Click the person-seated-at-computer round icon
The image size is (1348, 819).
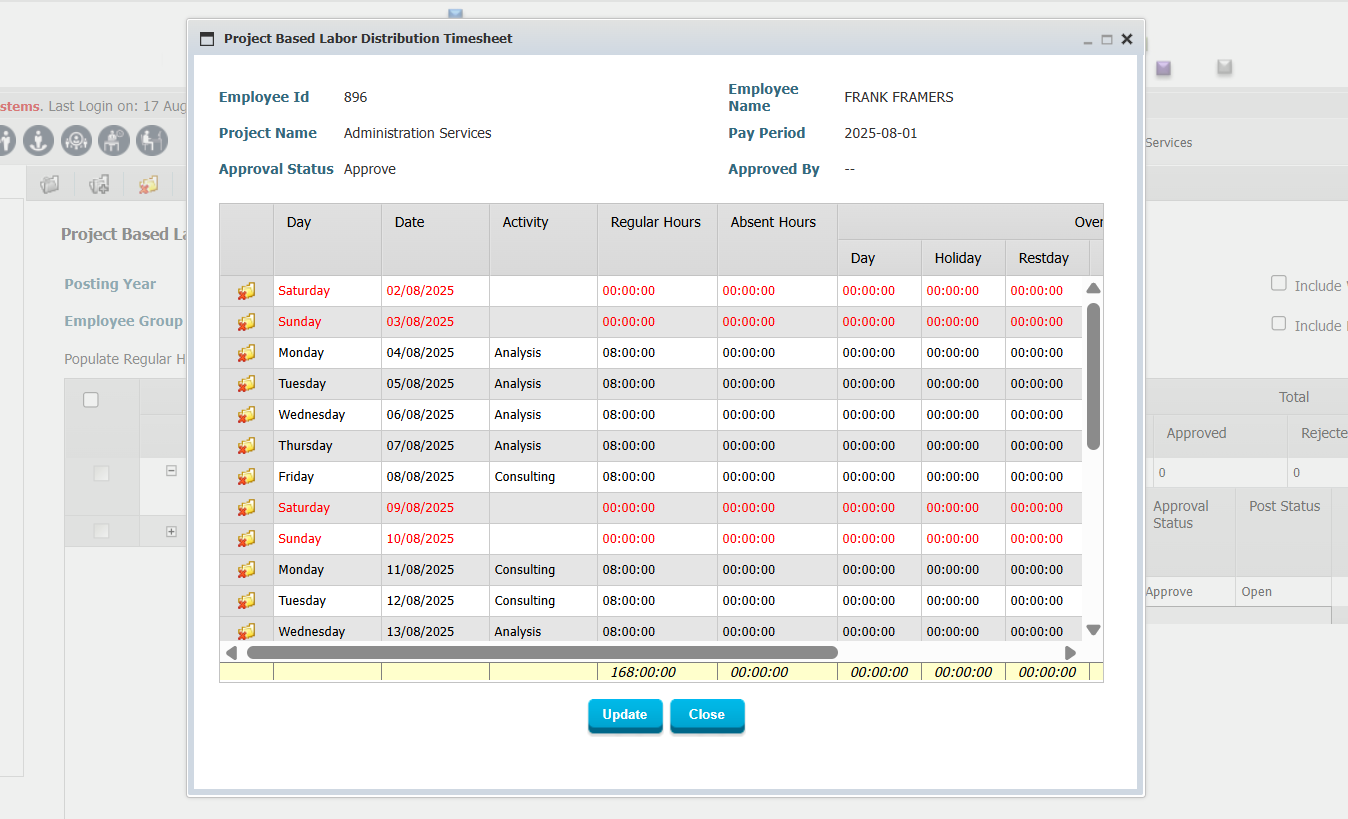(152, 141)
